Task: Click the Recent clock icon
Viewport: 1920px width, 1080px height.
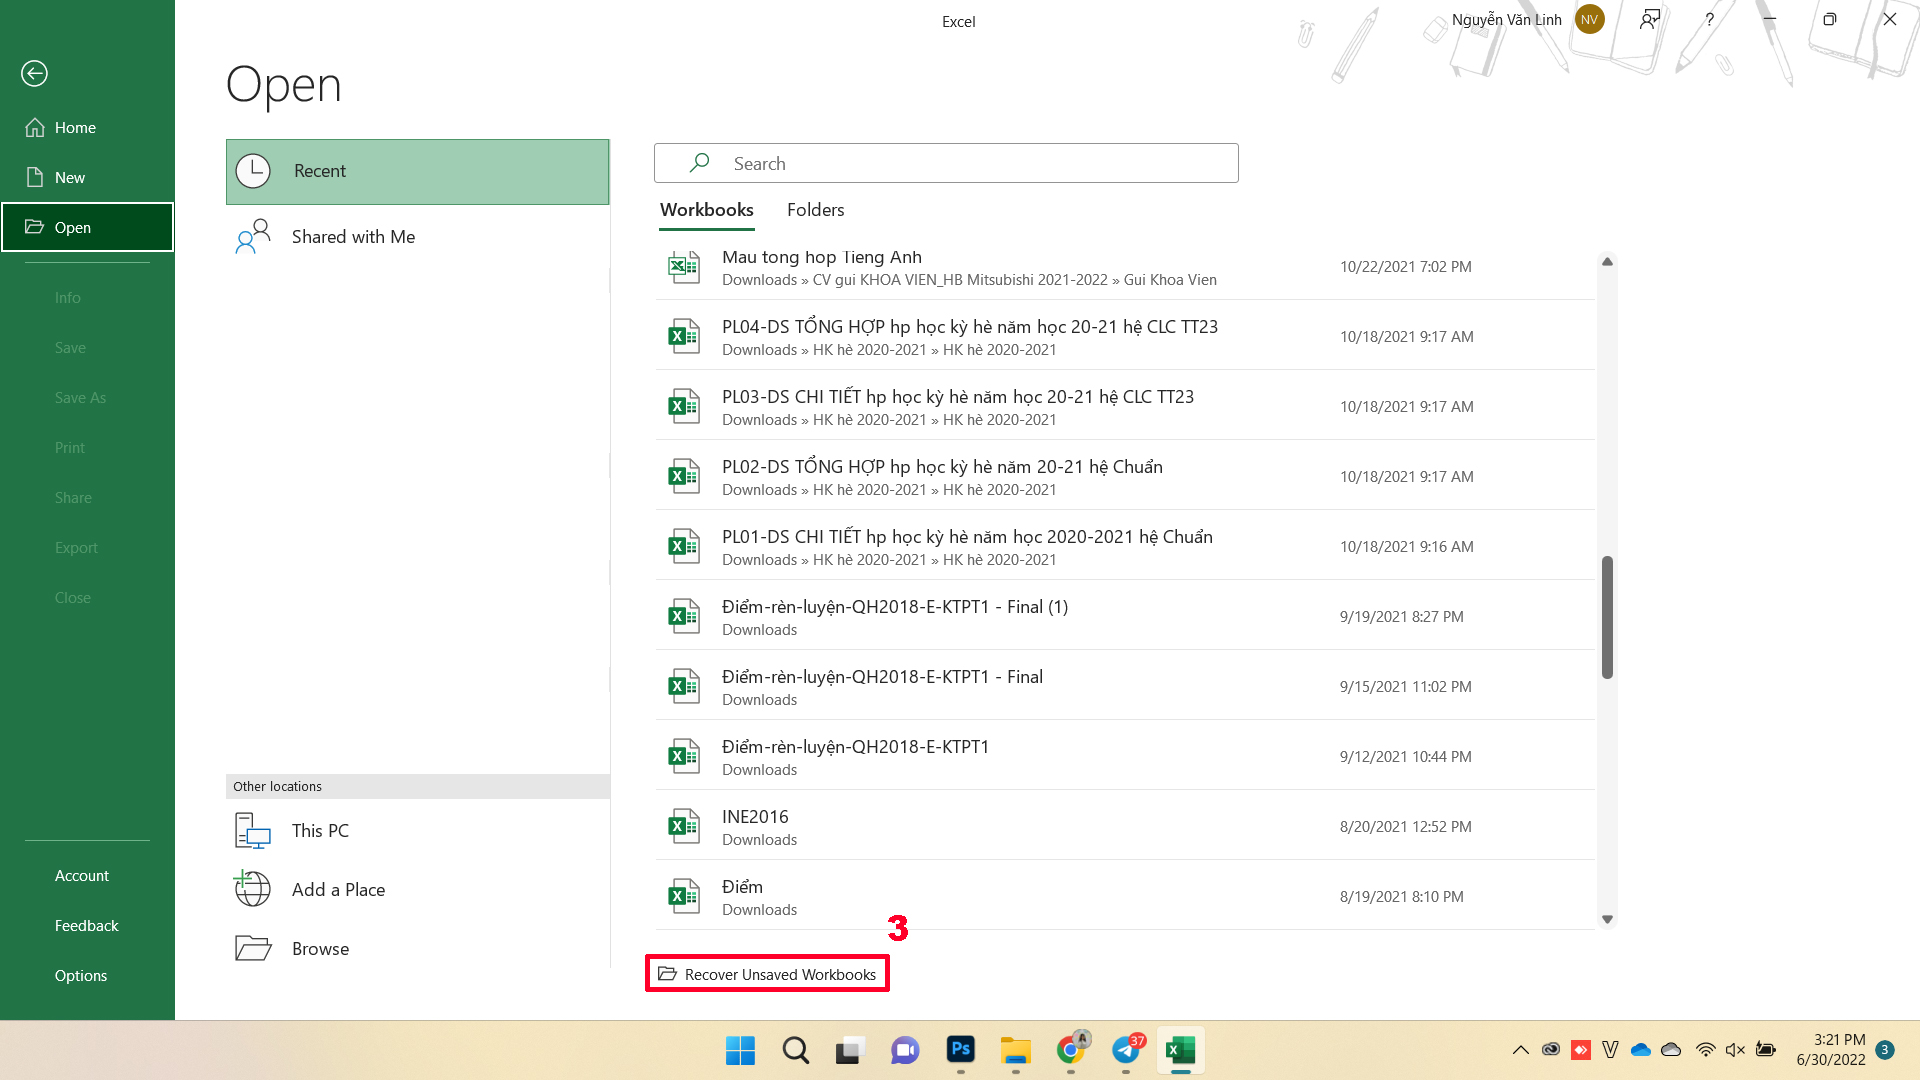Action: [x=253, y=171]
